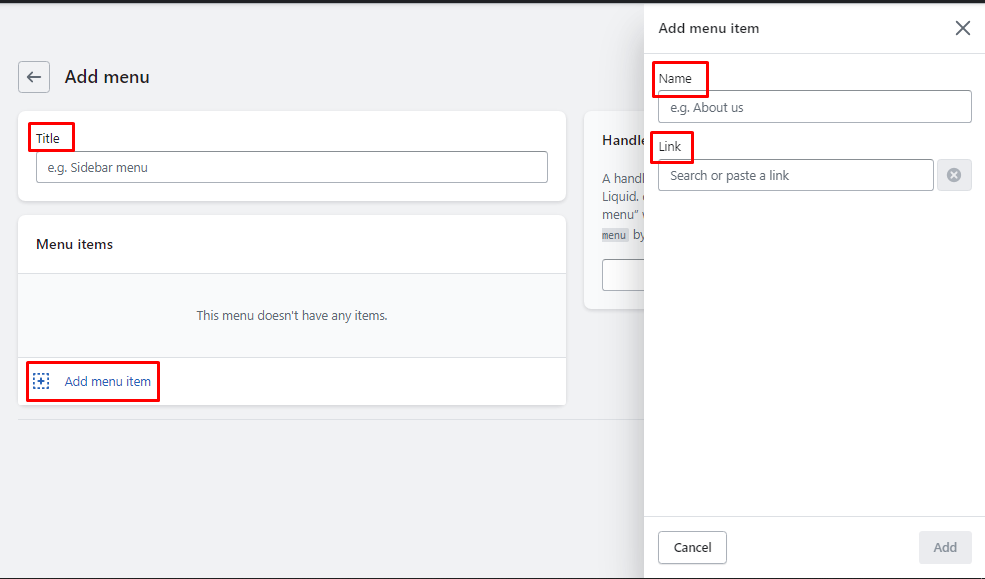Click the 'Link' field label
985x579 pixels.
tap(670, 147)
